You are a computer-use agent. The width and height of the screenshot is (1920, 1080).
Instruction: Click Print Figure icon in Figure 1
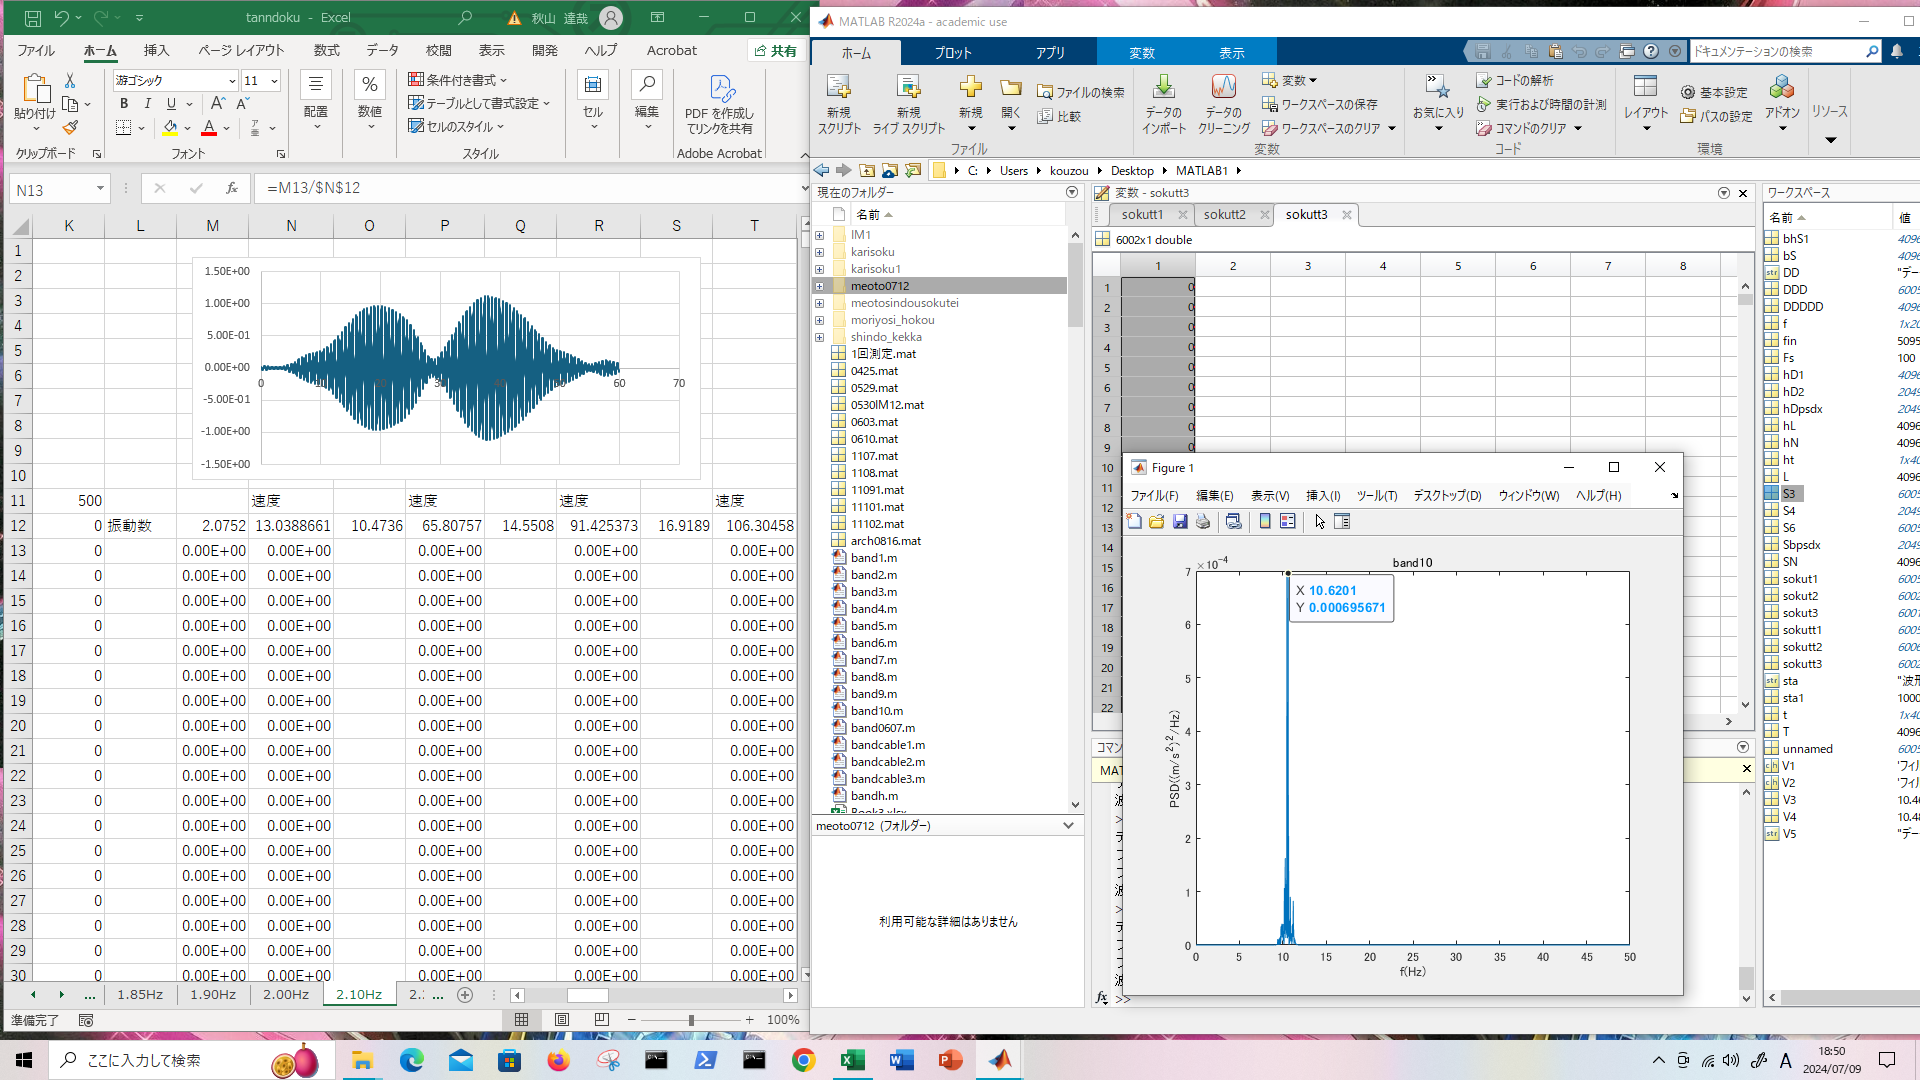pyautogui.click(x=1203, y=521)
